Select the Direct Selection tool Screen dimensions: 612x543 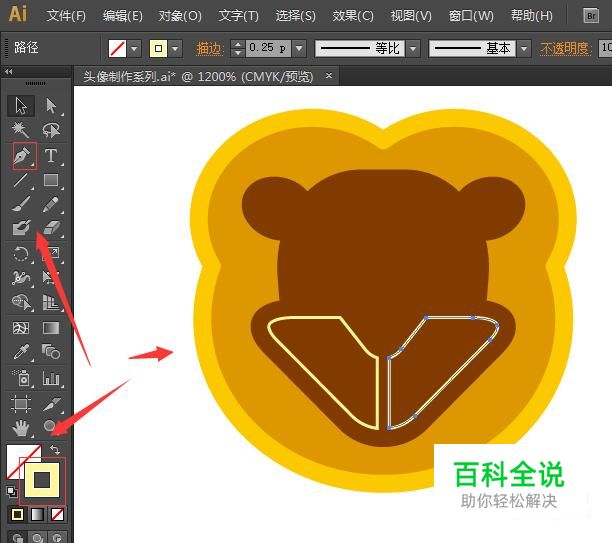pyautogui.click(x=51, y=106)
